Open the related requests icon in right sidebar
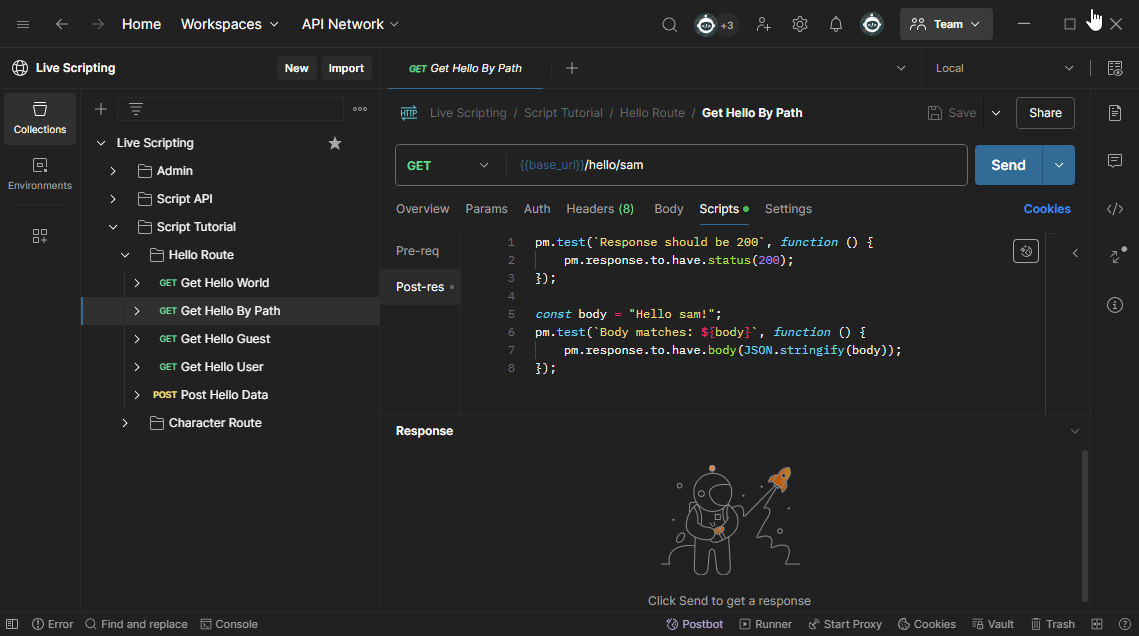Viewport: 1139px width, 636px height. [1116, 256]
